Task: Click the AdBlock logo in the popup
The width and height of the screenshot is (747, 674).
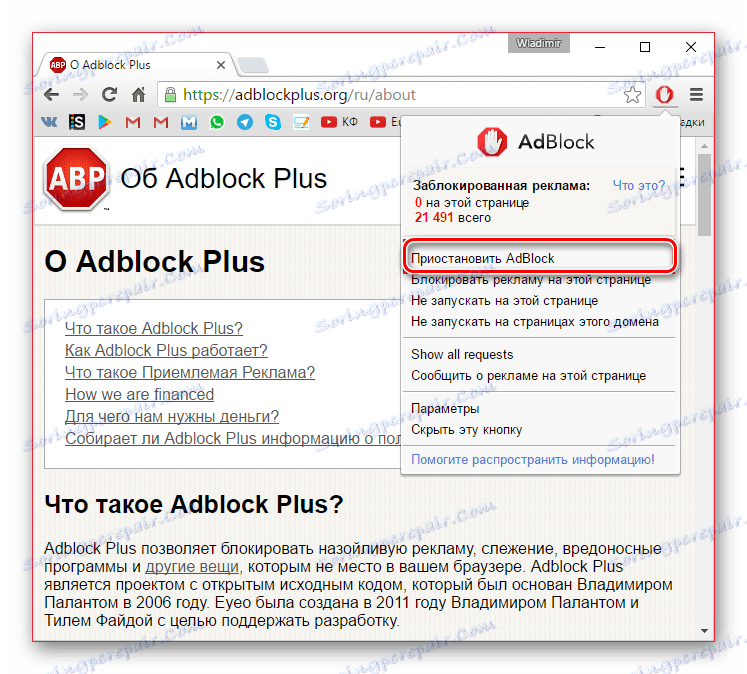Action: click(x=536, y=141)
